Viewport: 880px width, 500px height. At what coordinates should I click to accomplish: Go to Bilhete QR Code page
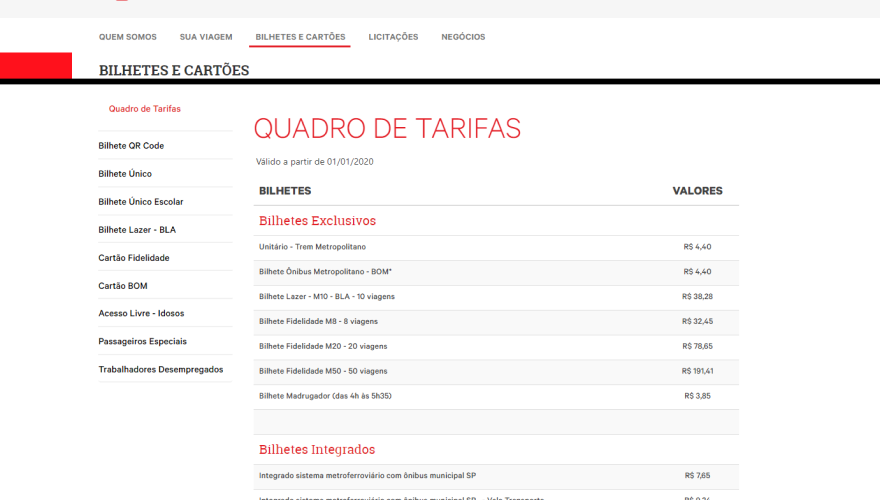tap(131, 146)
